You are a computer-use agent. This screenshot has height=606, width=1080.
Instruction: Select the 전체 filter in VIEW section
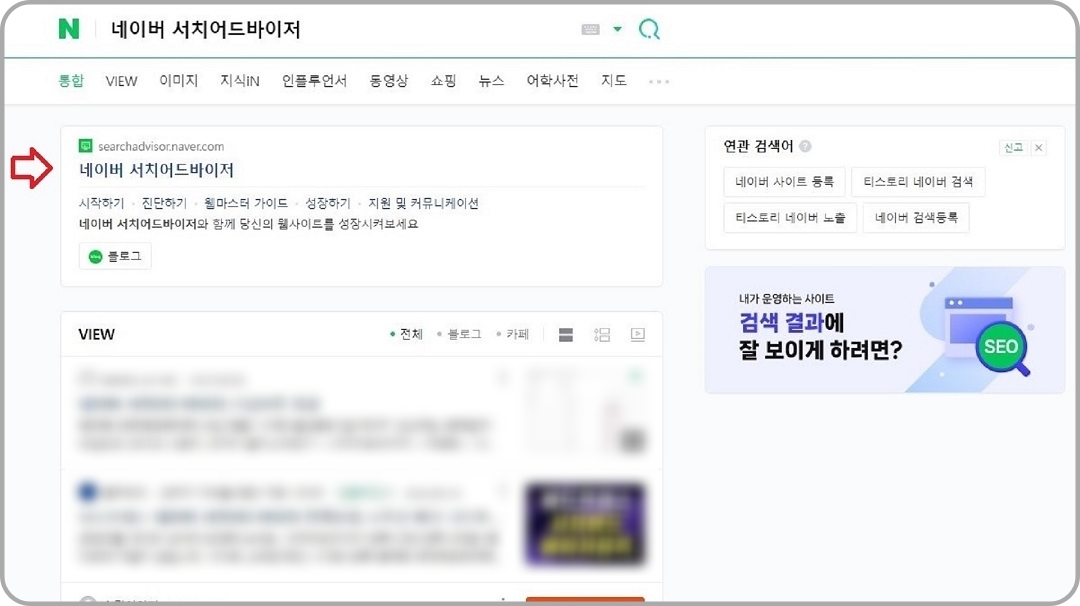pyautogui.click(x=407, y=335)
